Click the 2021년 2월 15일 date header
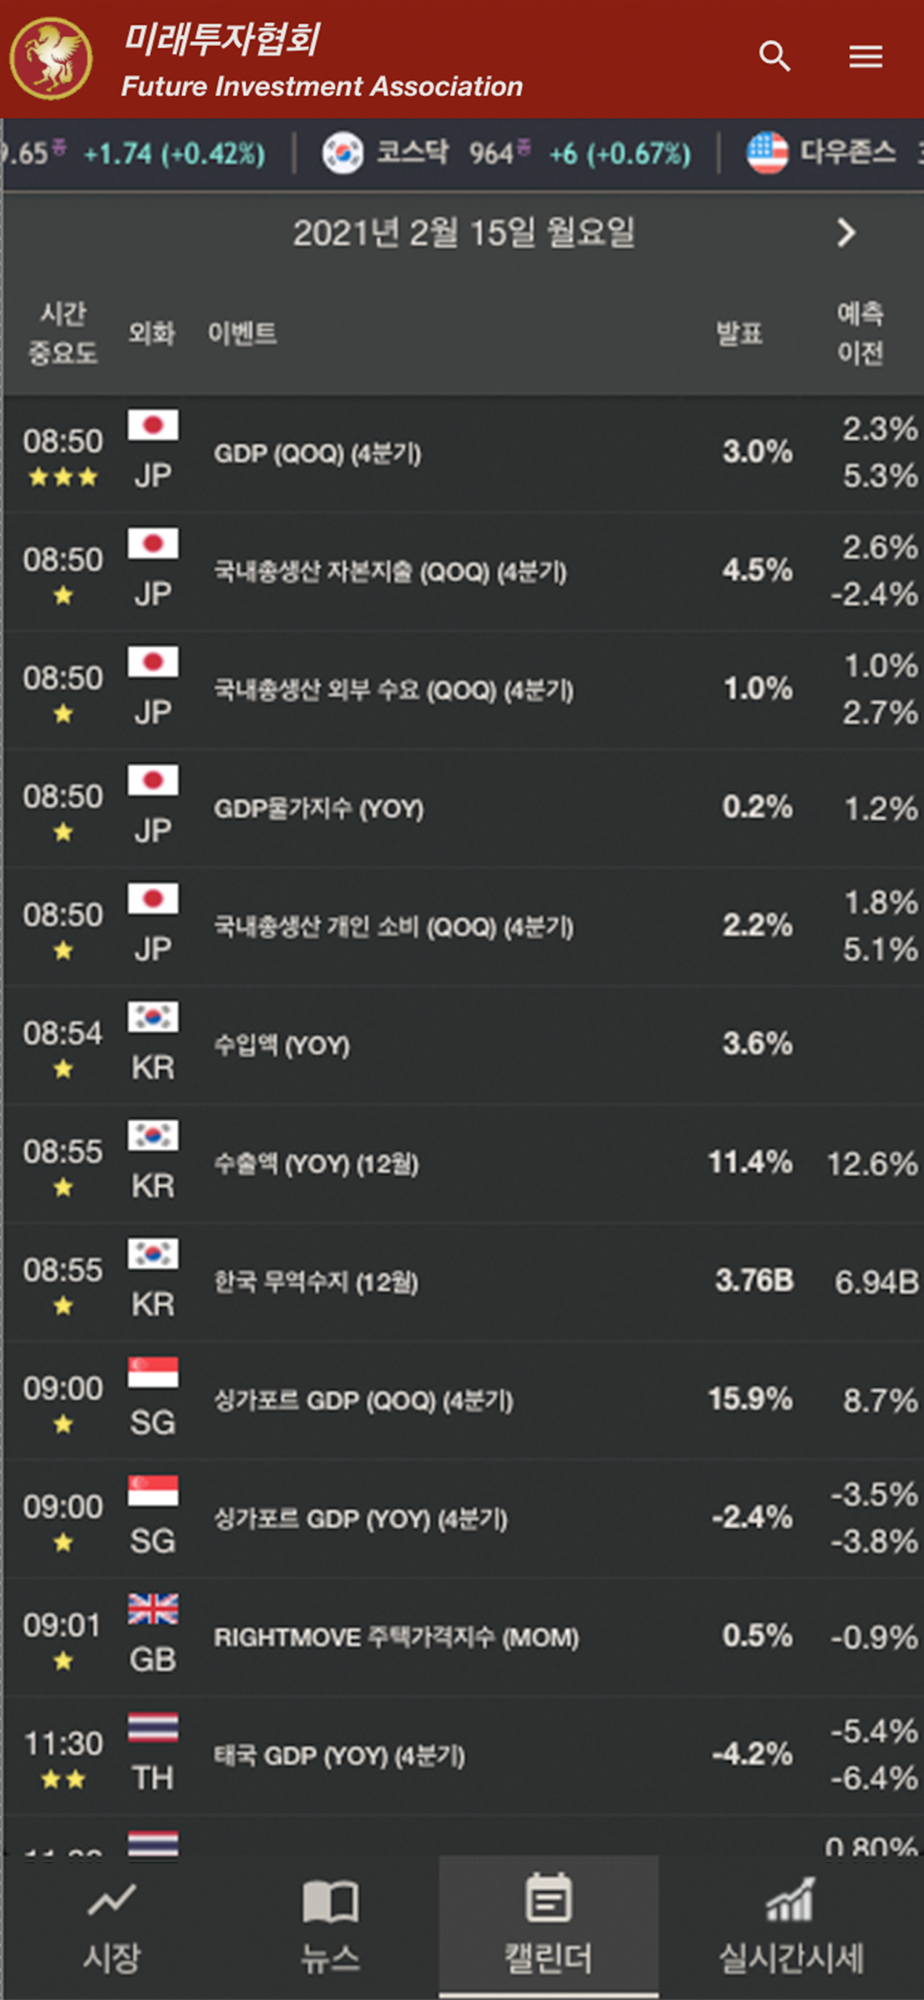The image size is (924, 2000). coord(463,233)
